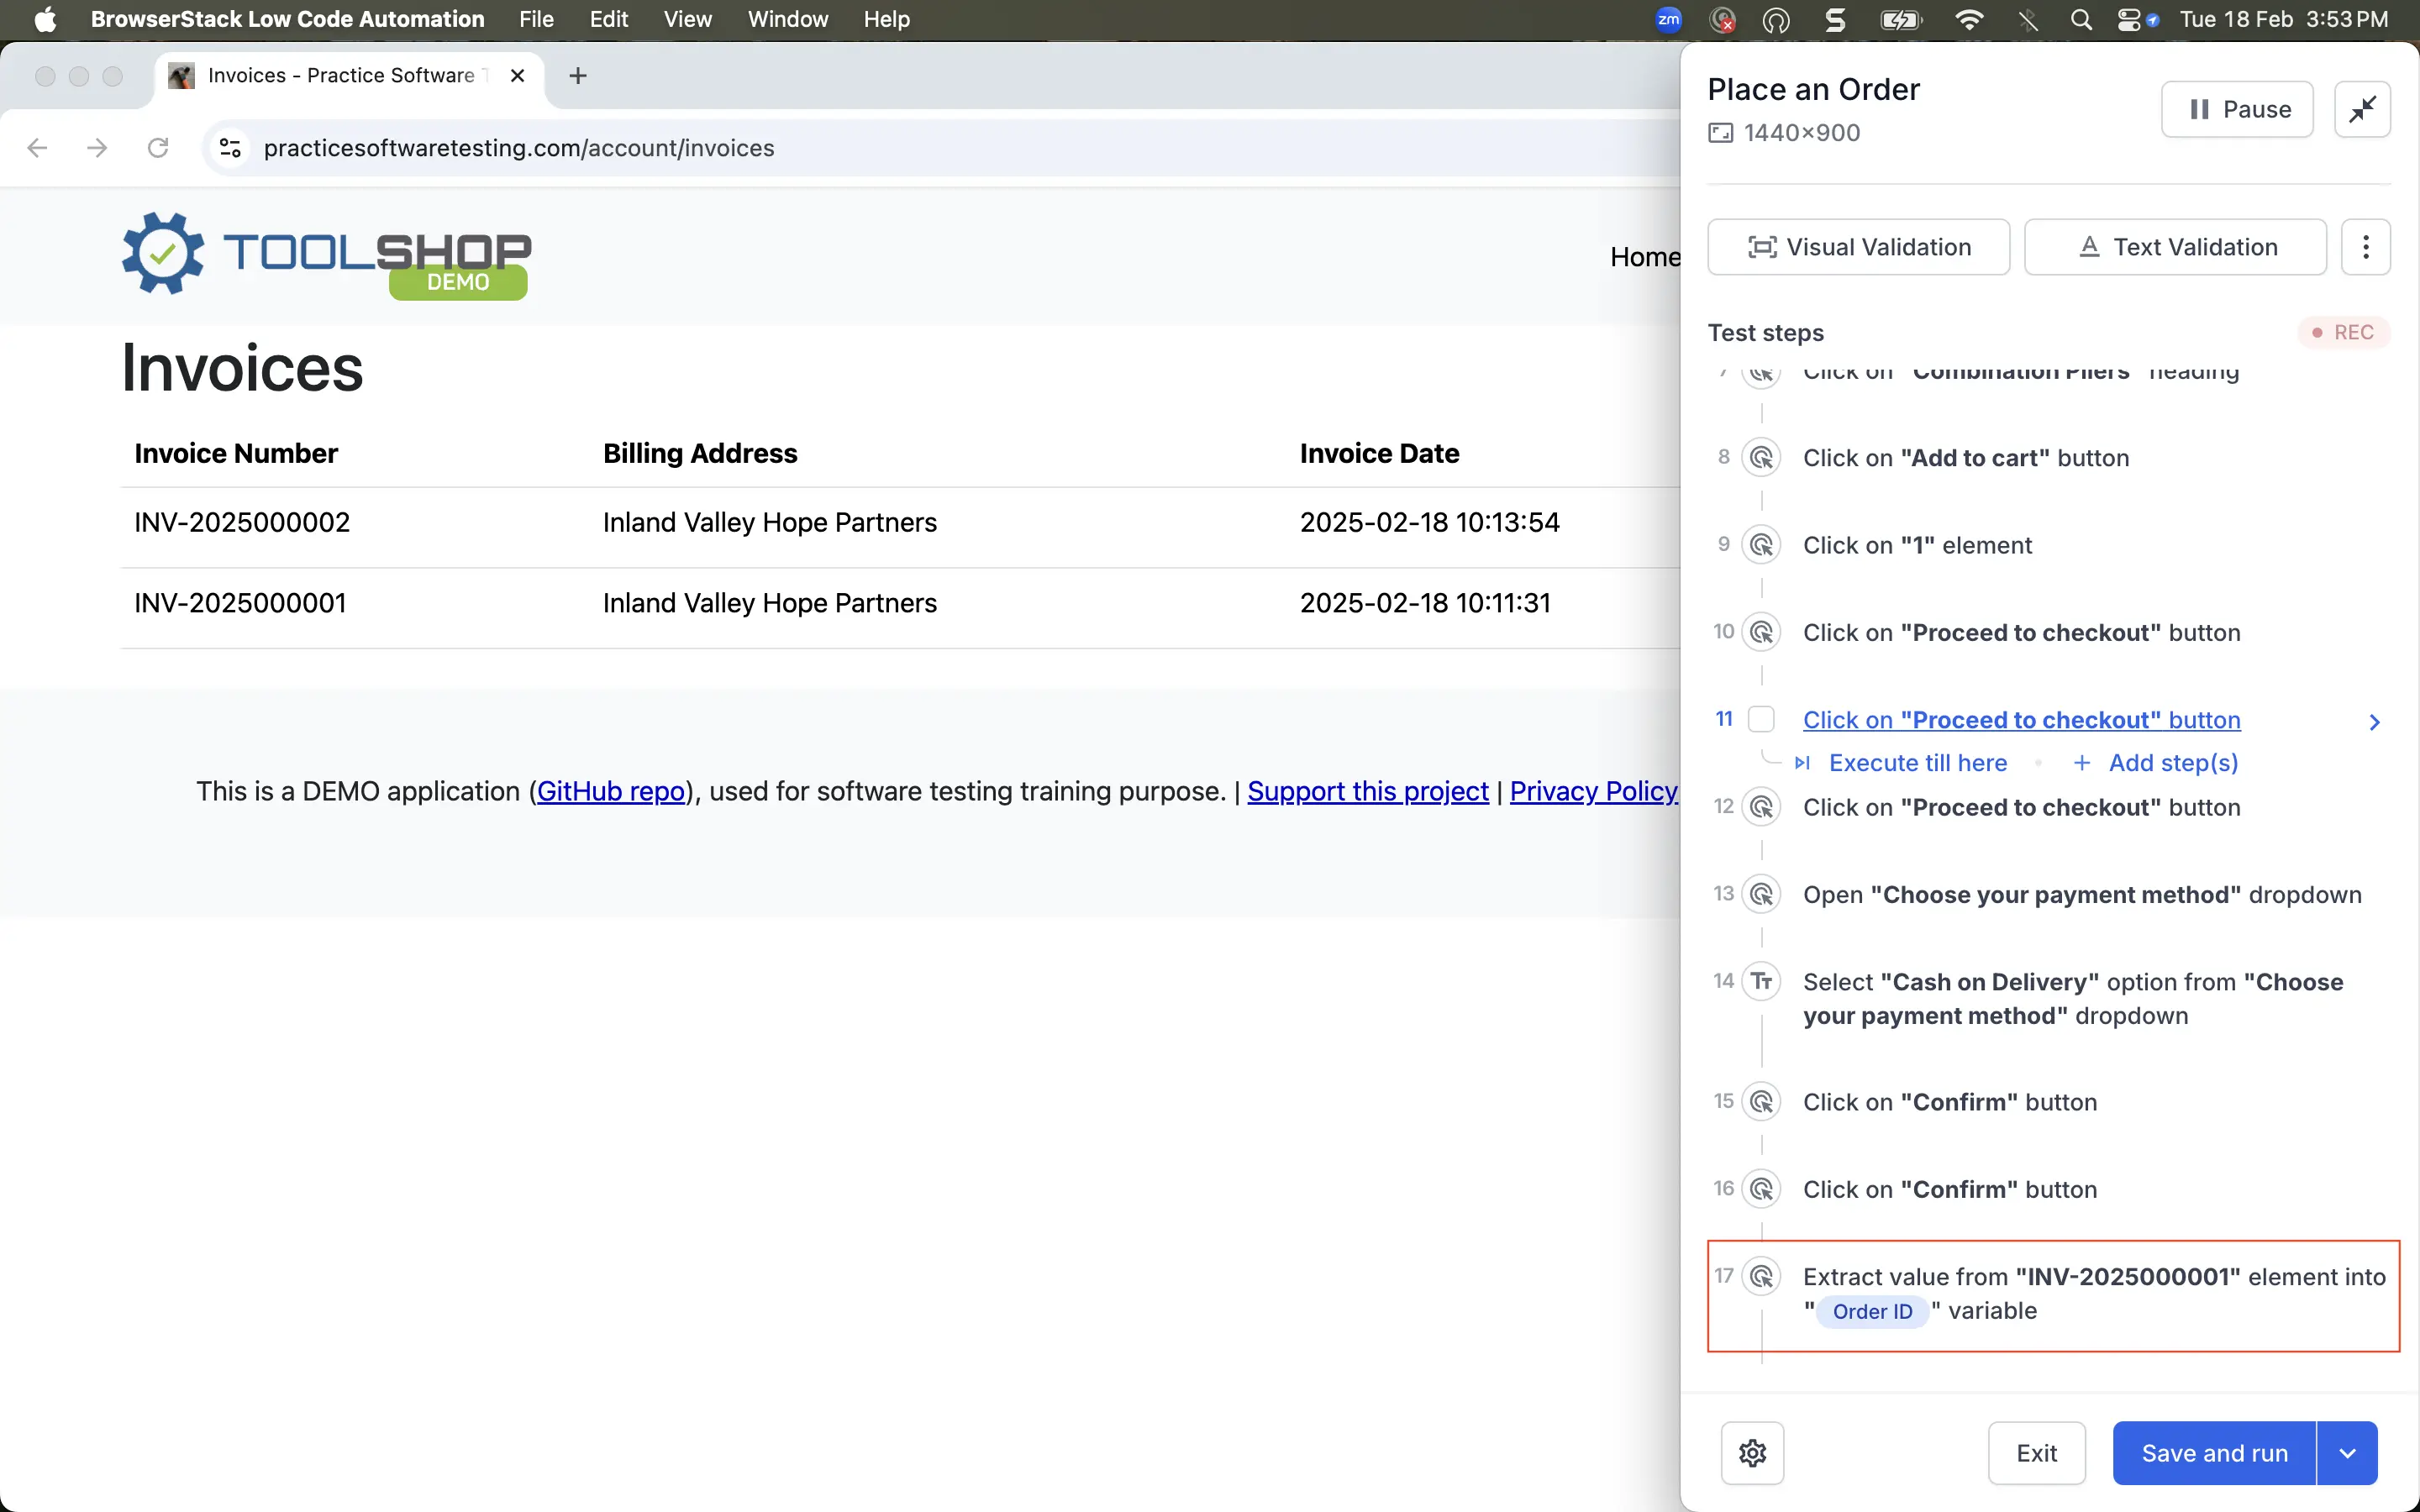Open the recorder settings gear icon
The height and width of the screenshot is (1512, 2420).
1752,1452
